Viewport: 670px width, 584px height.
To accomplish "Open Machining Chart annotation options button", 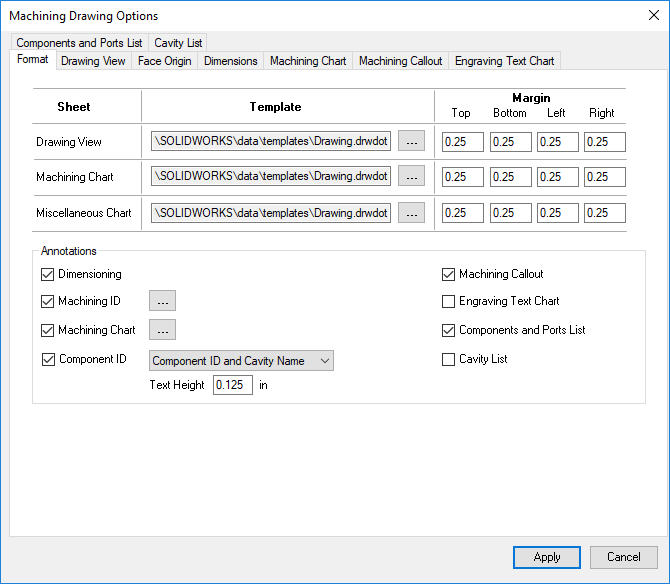I will tap(163, 330).
